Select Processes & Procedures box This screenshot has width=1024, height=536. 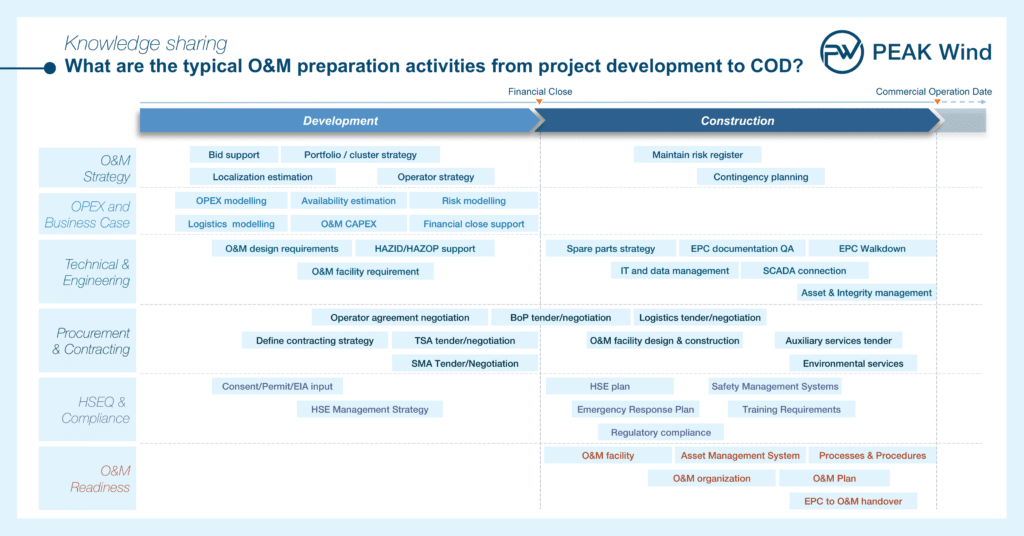pos(872,455)
